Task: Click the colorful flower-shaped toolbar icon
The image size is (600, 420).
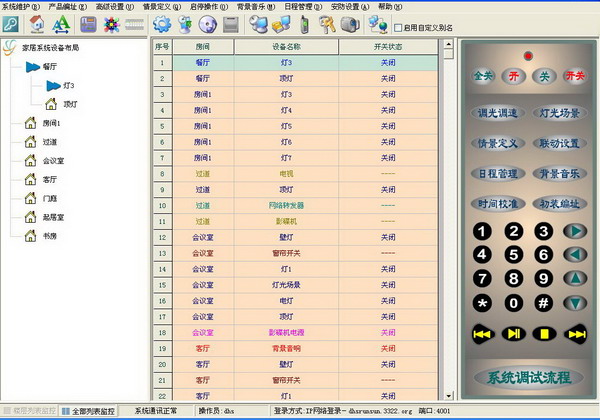Action: click(111, 25)
